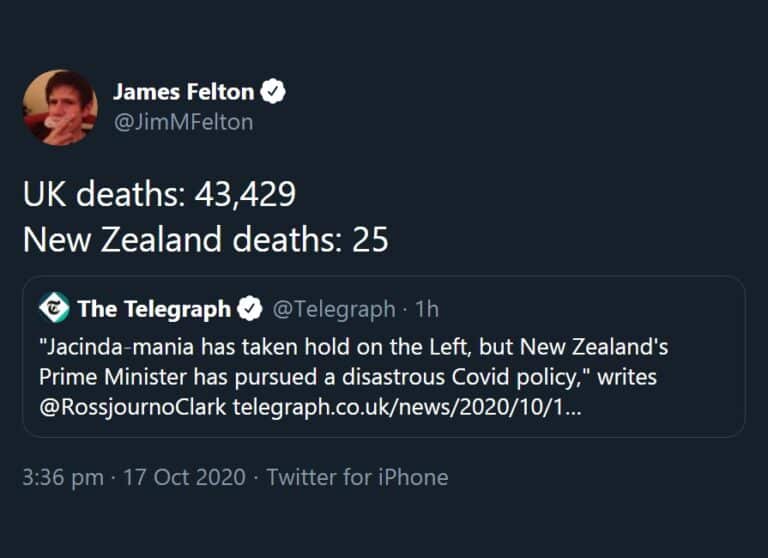Screen dimensions: 768x558
Task: Click The Telegraph logo avatar
Action: pos(54,309)
